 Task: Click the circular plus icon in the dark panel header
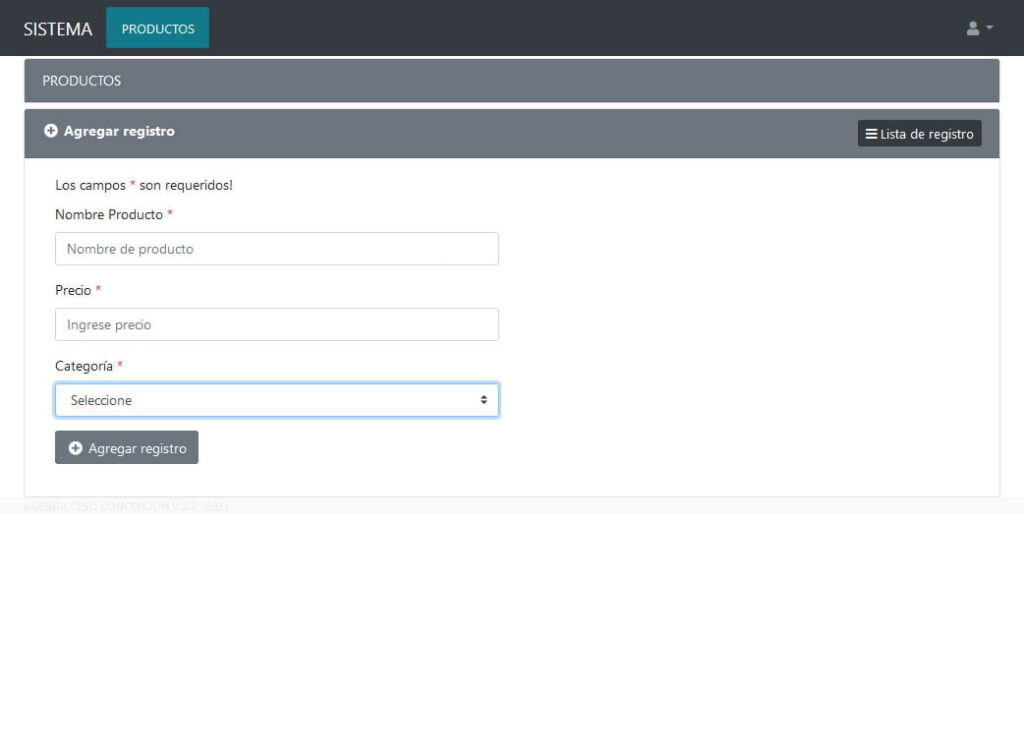[51, 130]
